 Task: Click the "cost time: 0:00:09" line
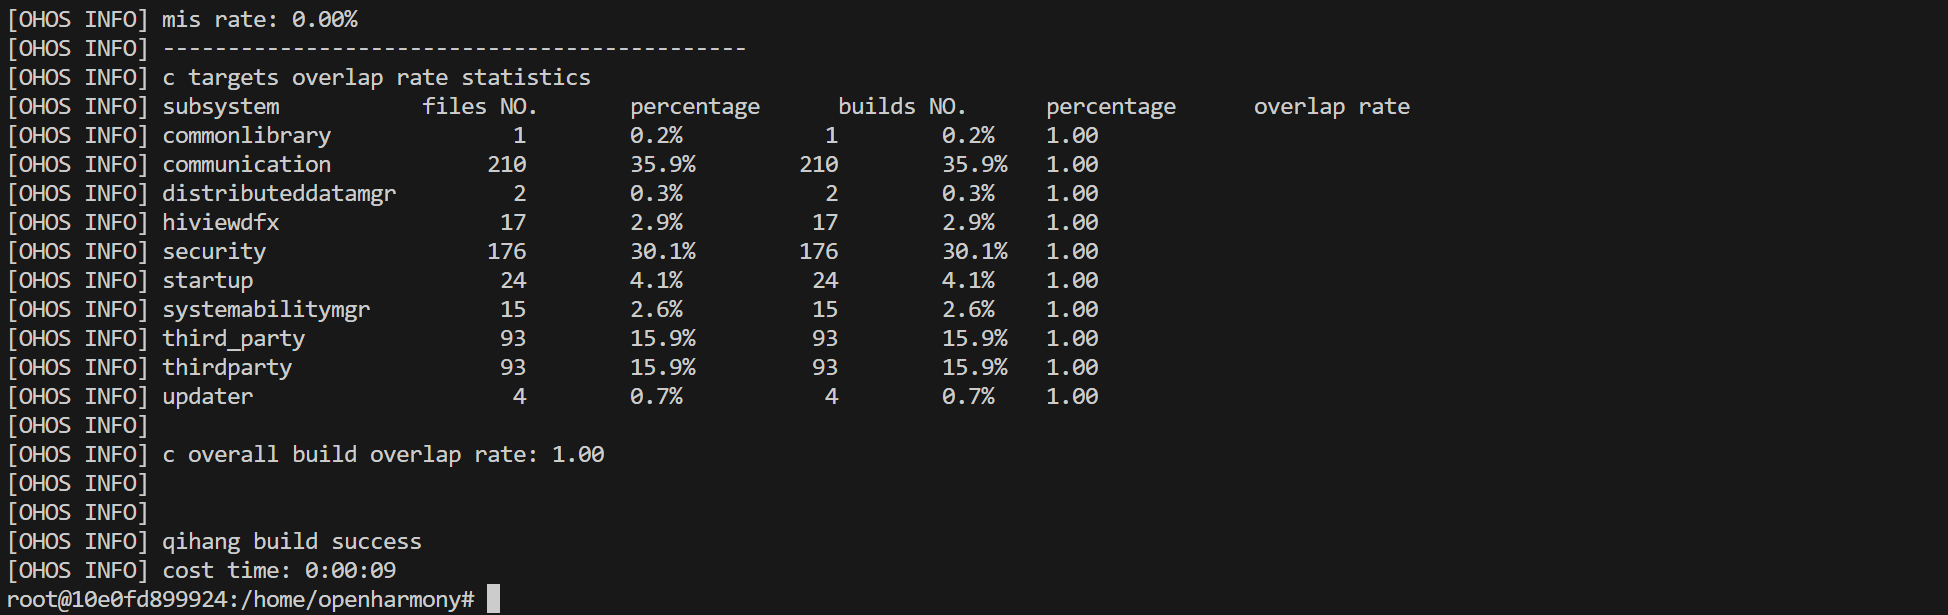279,570
